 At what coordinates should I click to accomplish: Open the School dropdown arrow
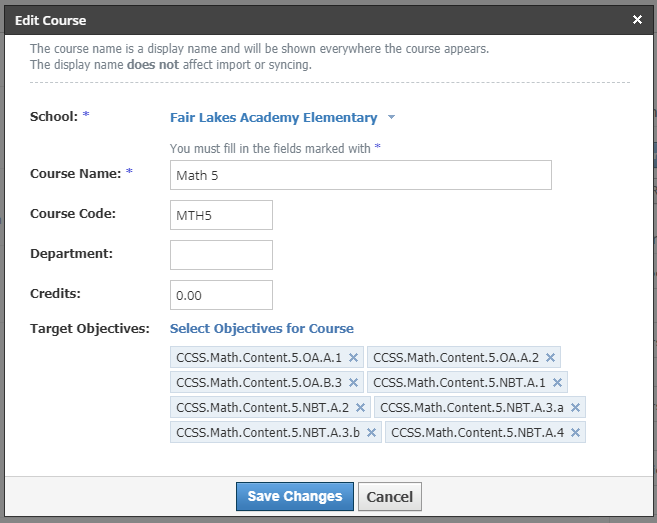click(392, 118)
